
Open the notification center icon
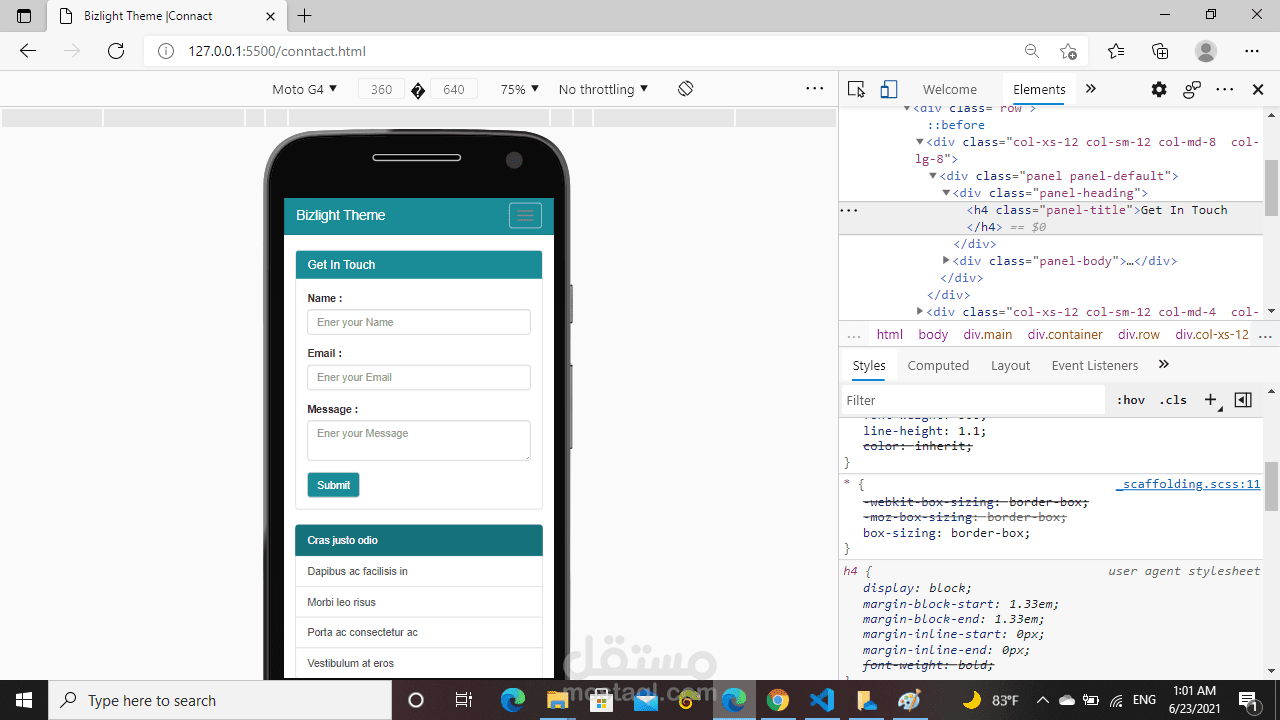point(1248,700)
